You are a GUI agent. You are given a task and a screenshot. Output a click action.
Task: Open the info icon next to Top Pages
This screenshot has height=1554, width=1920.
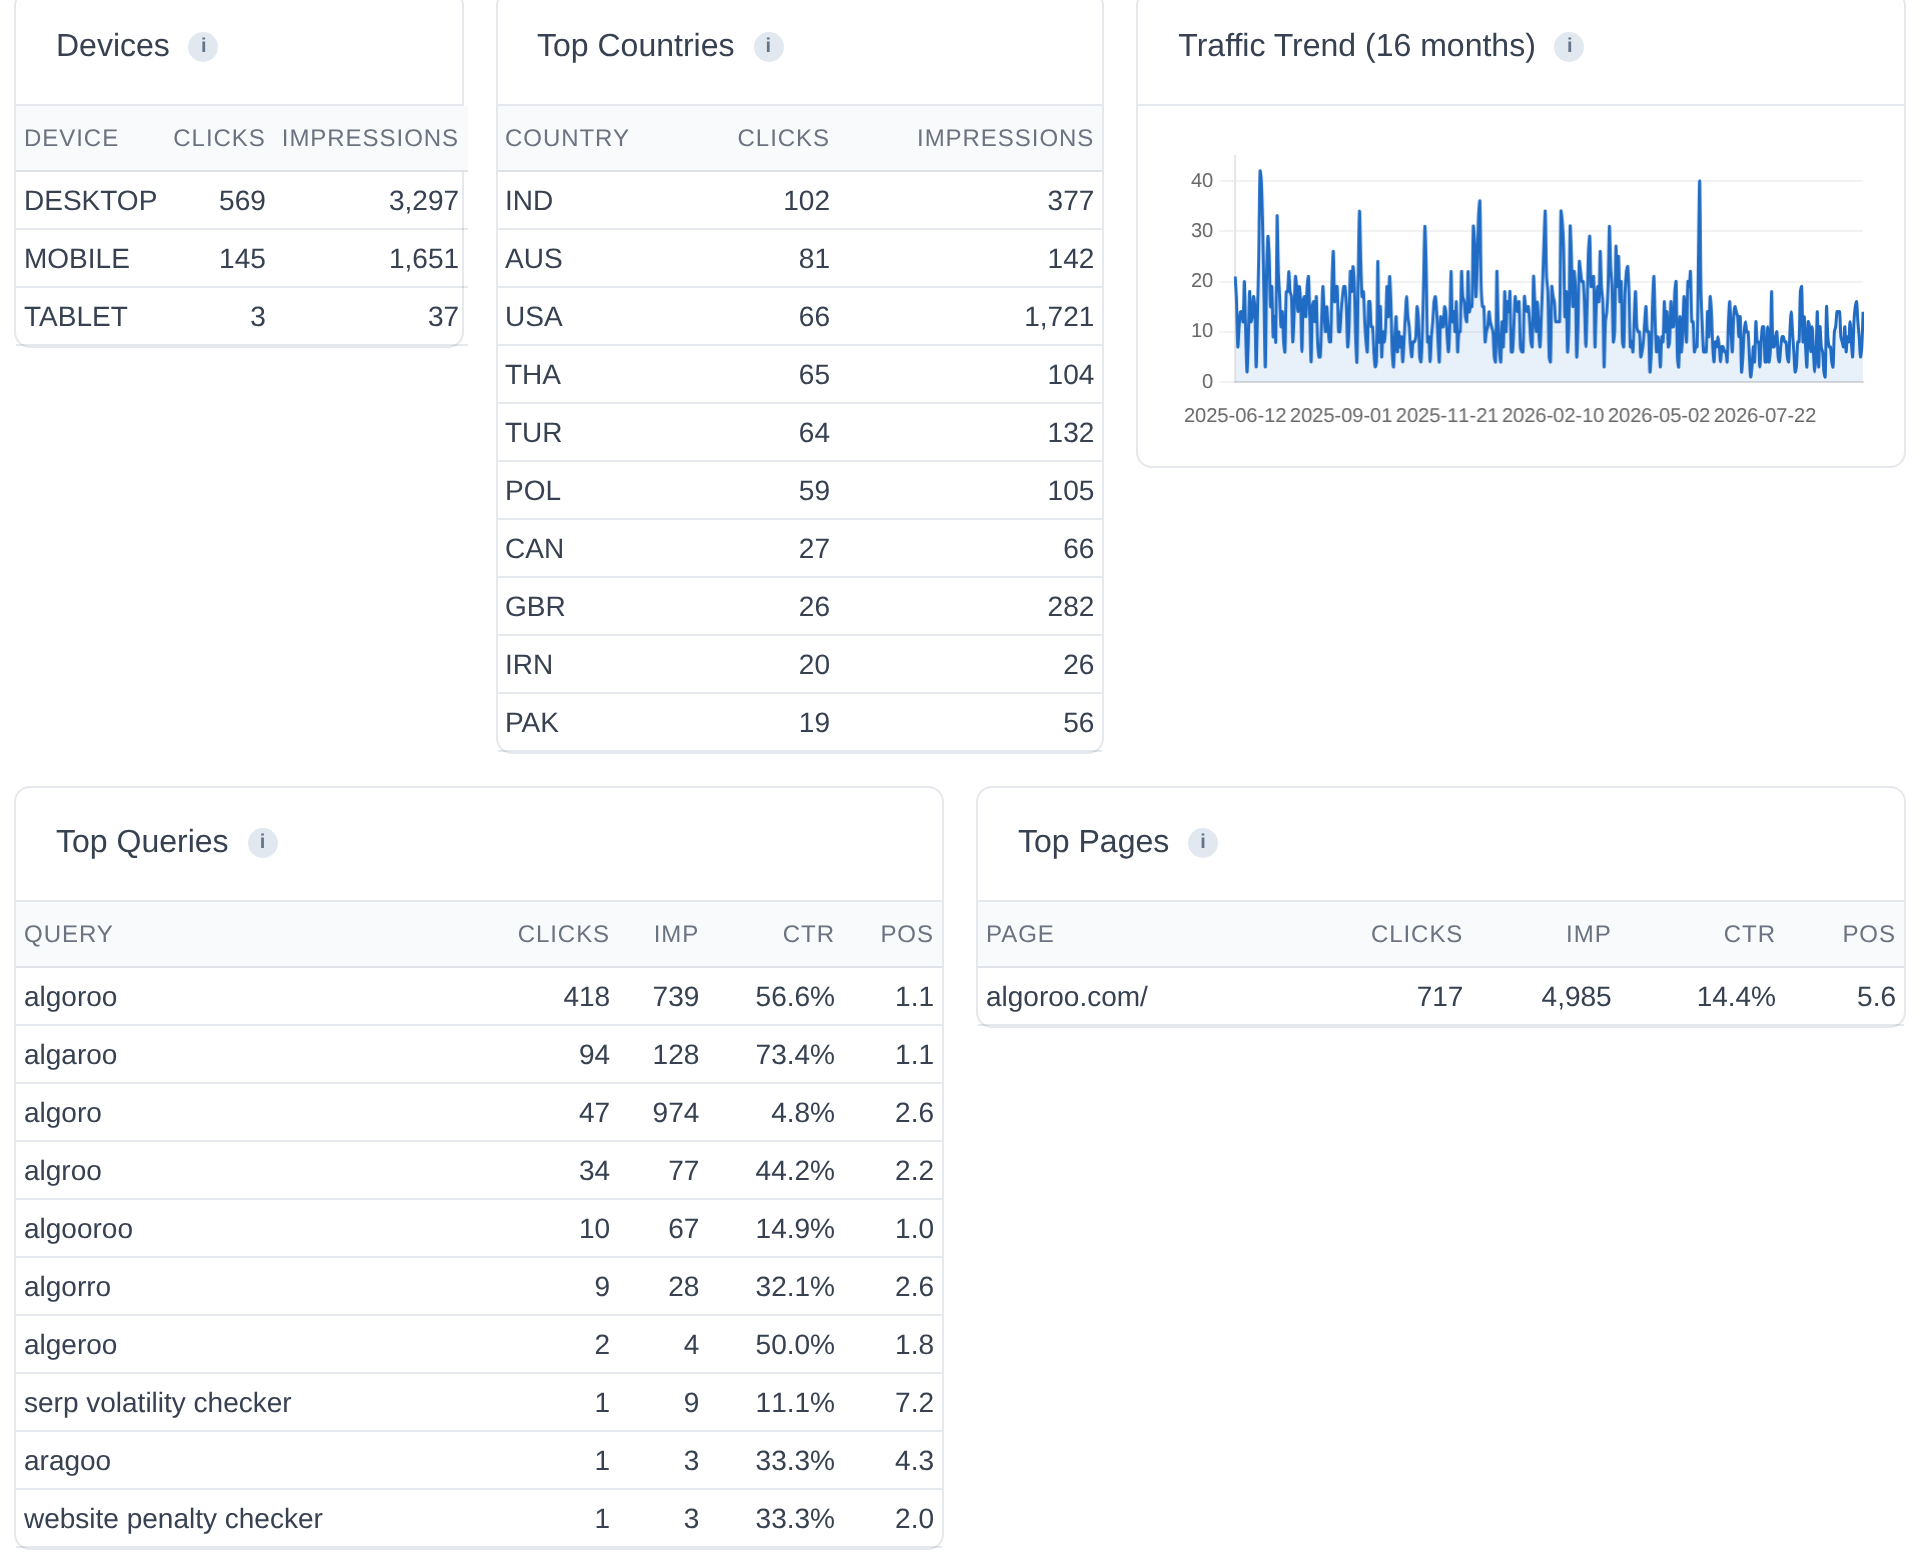point(1203,842)
